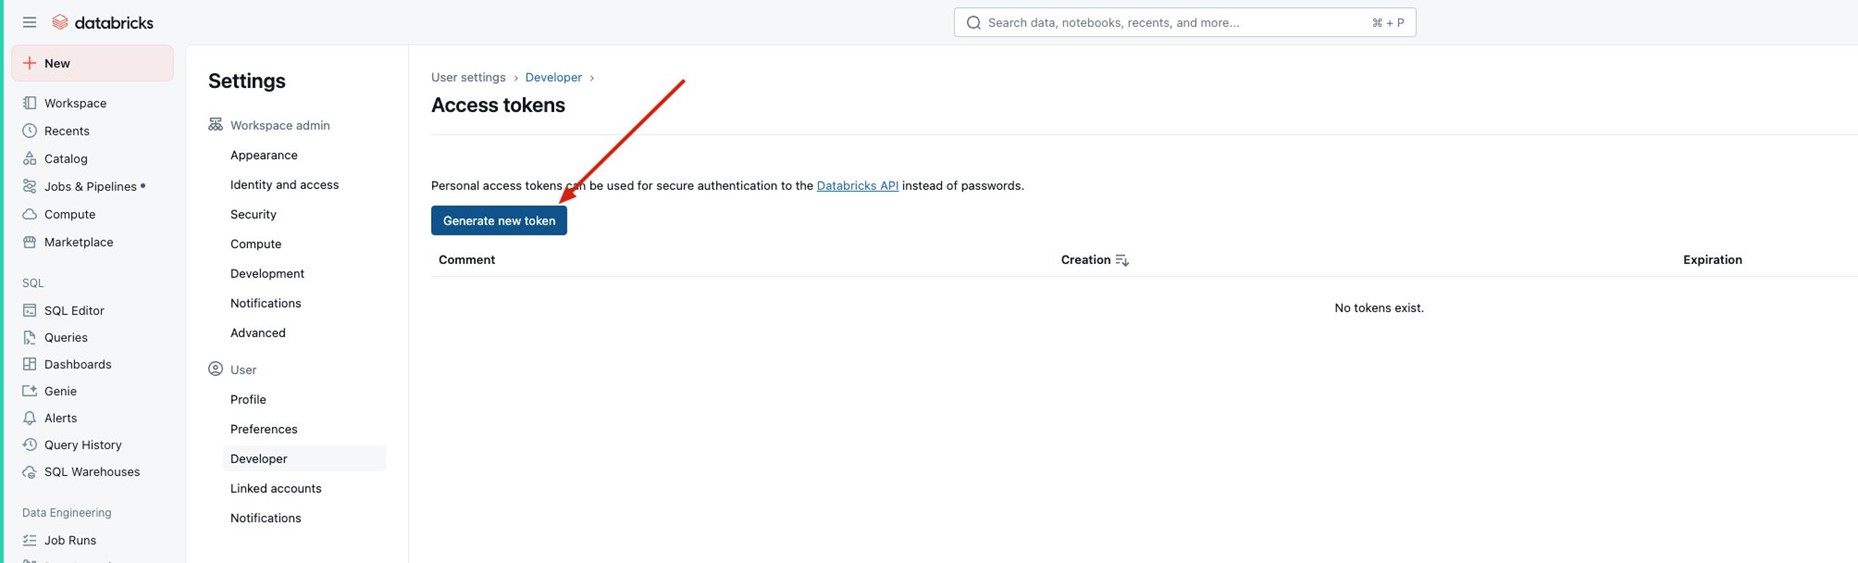Screen dimensions: 1858x563
Task: Click the New button
Action: (x=92, y=63)
